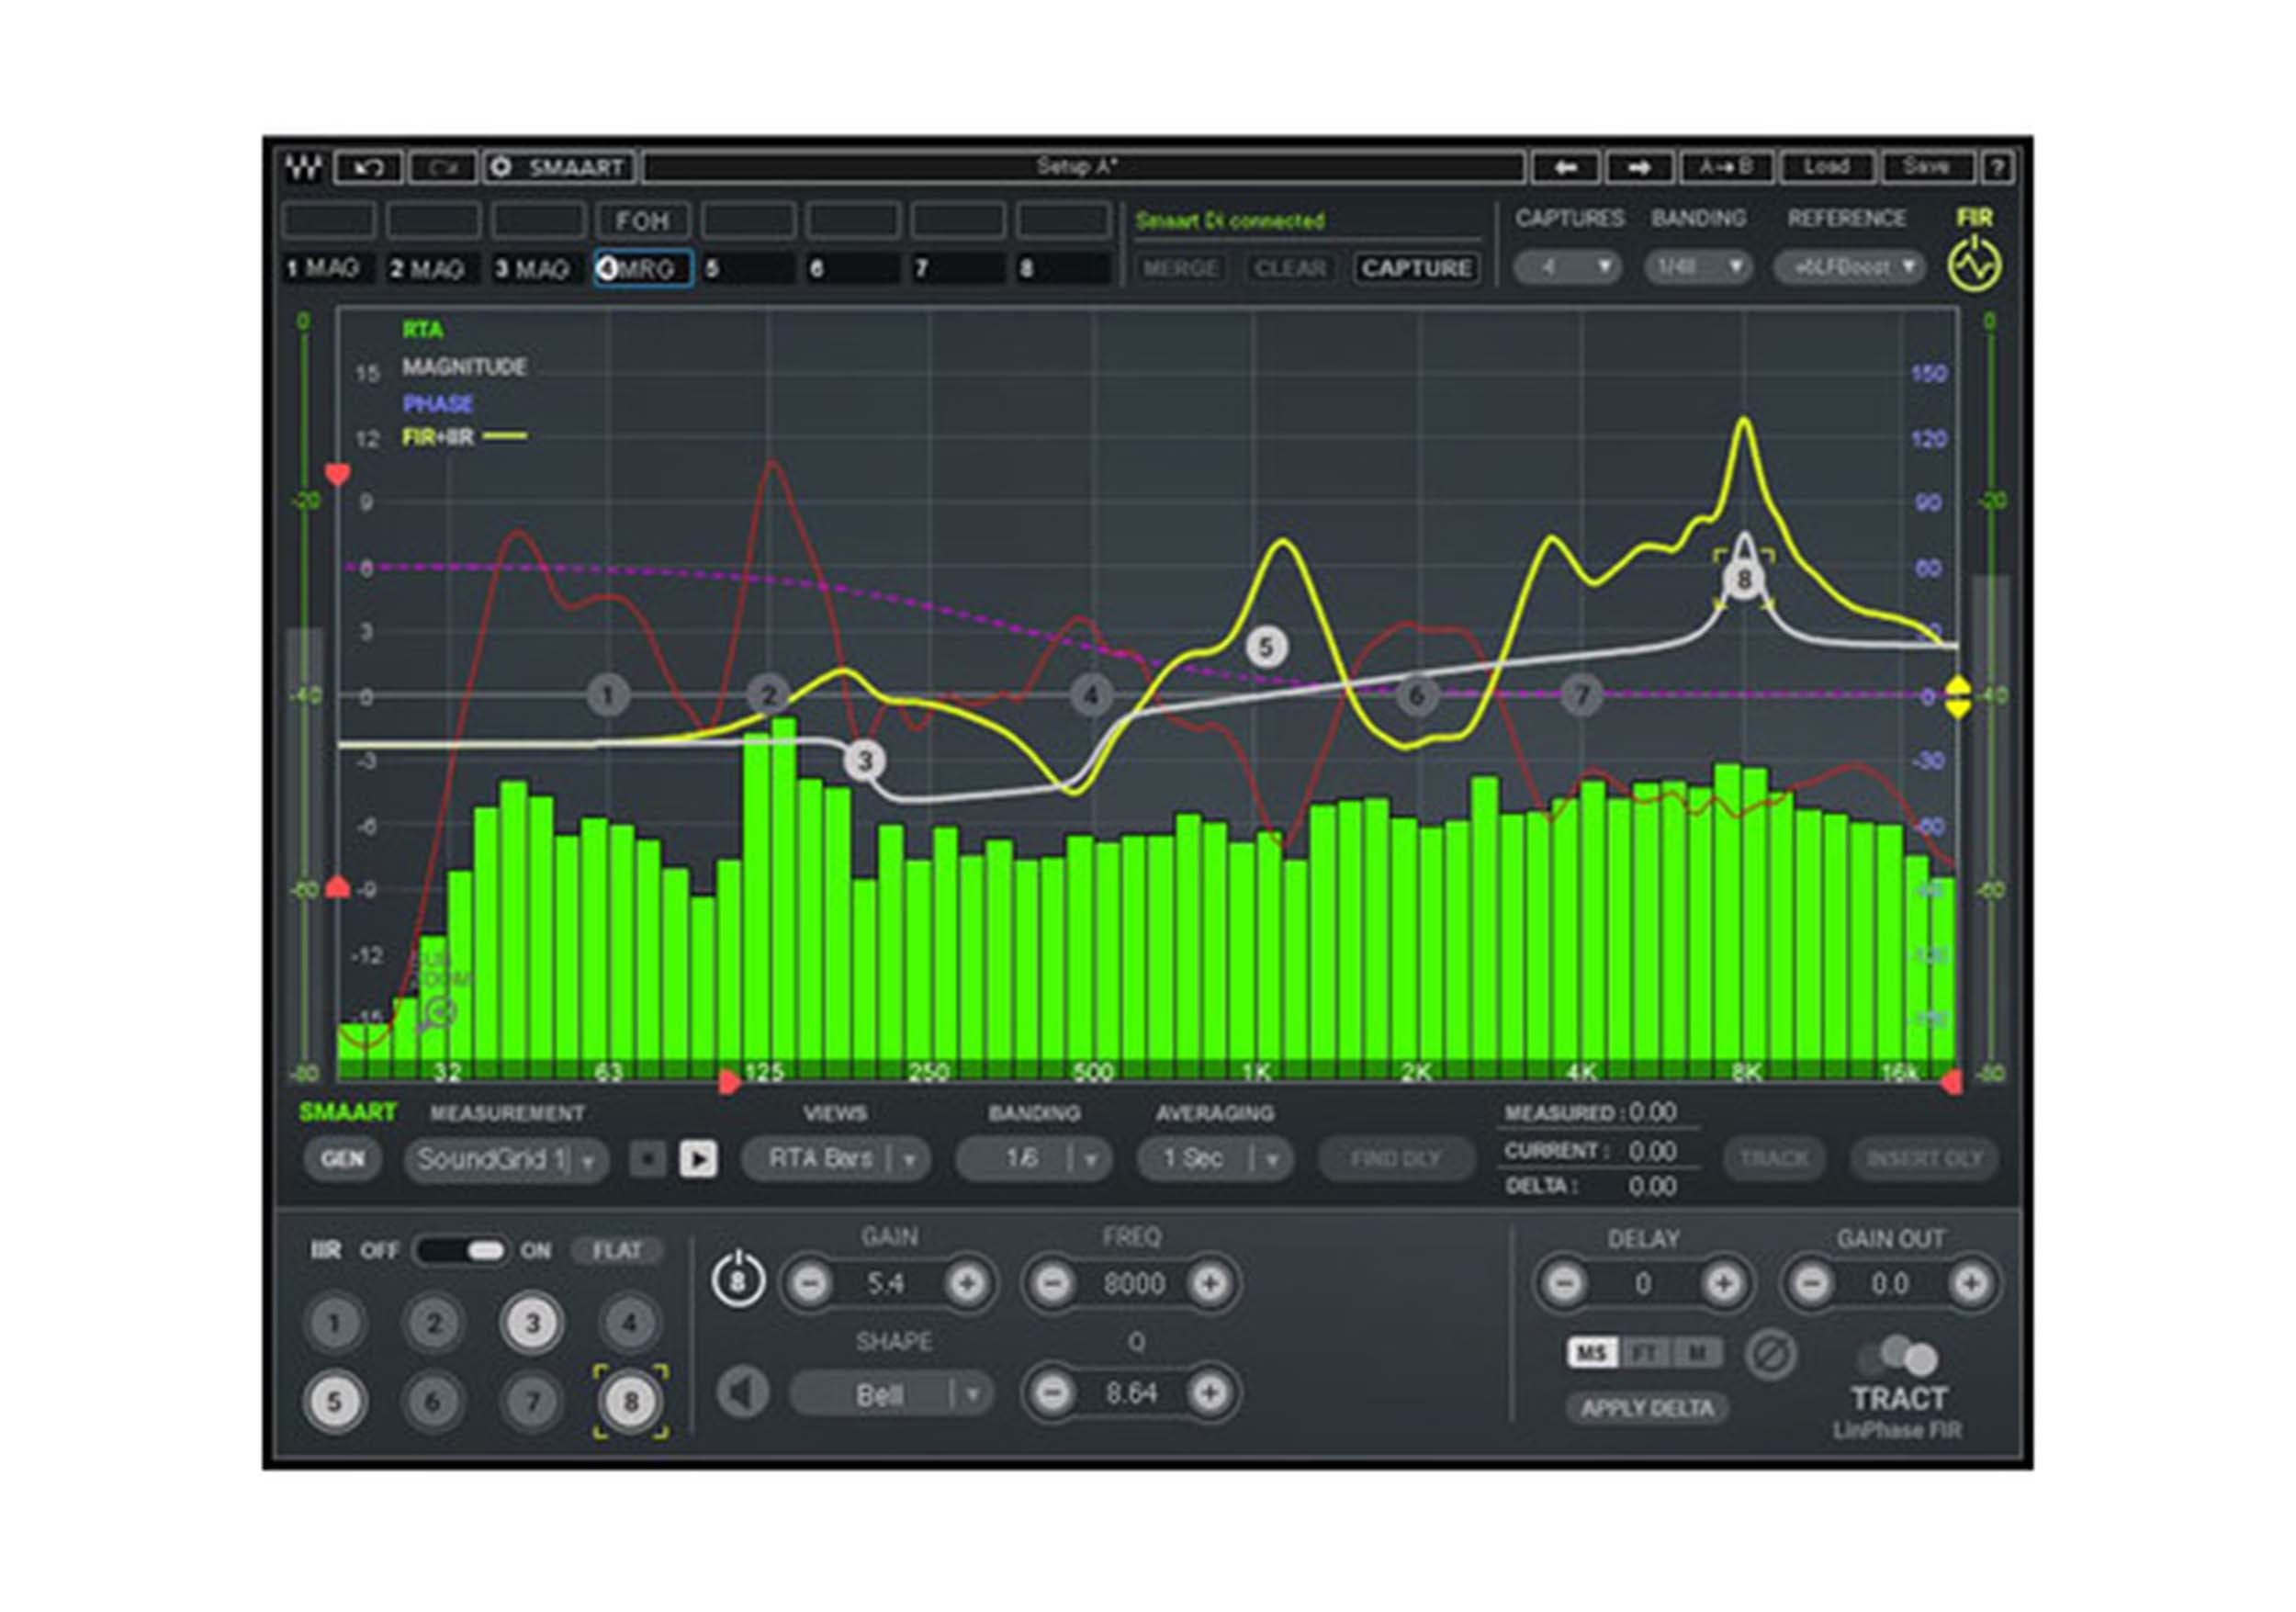
Task: Start the Smaart measurement with play button
Action: tap(698, 1159)
